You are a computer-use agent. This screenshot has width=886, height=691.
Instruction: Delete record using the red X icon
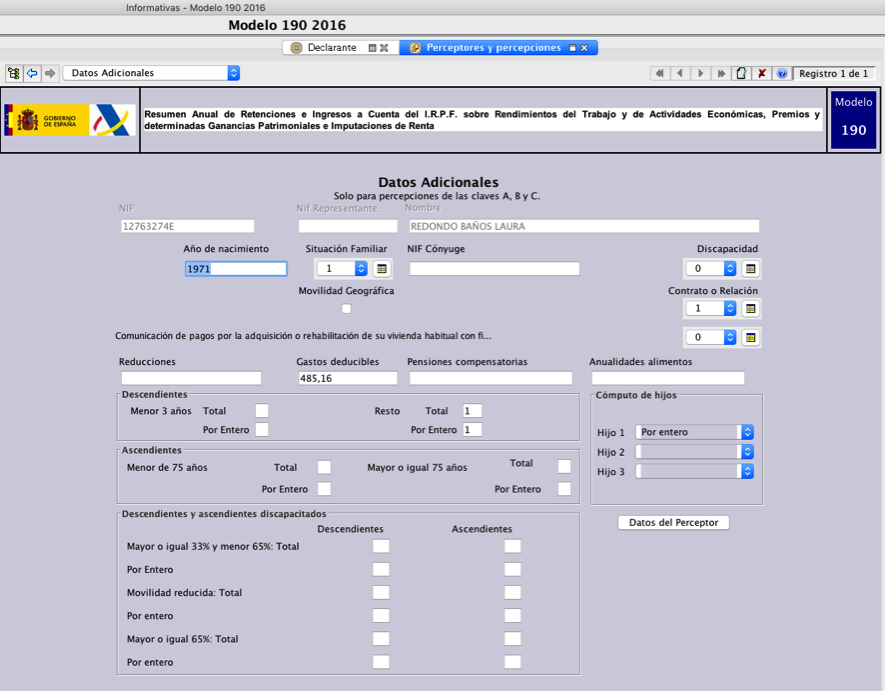click(x=762, y=73)
